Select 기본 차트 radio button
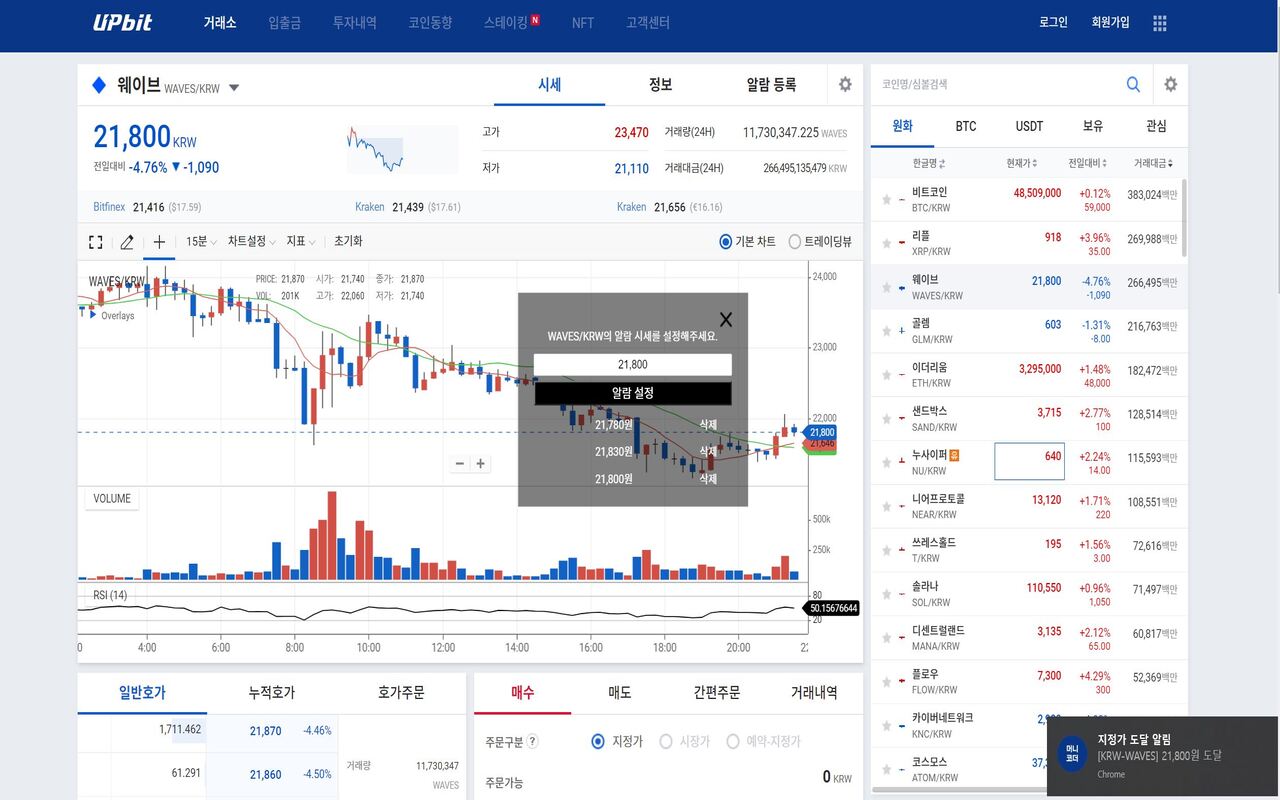 pyautogui.click(x=726, y=242)
